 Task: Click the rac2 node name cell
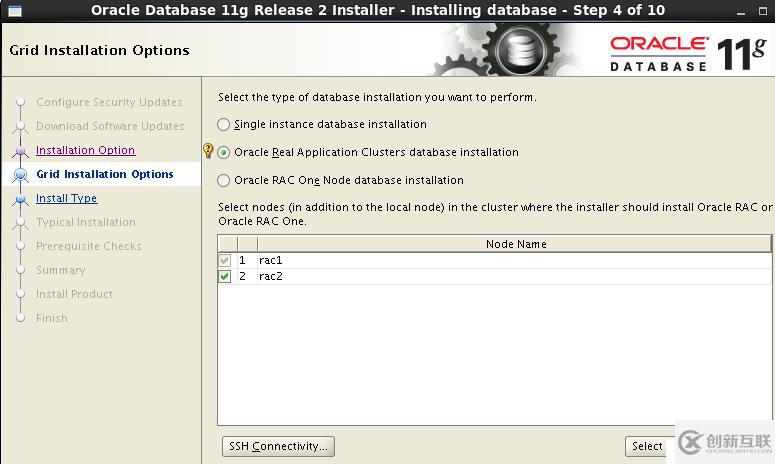[515, 276]
